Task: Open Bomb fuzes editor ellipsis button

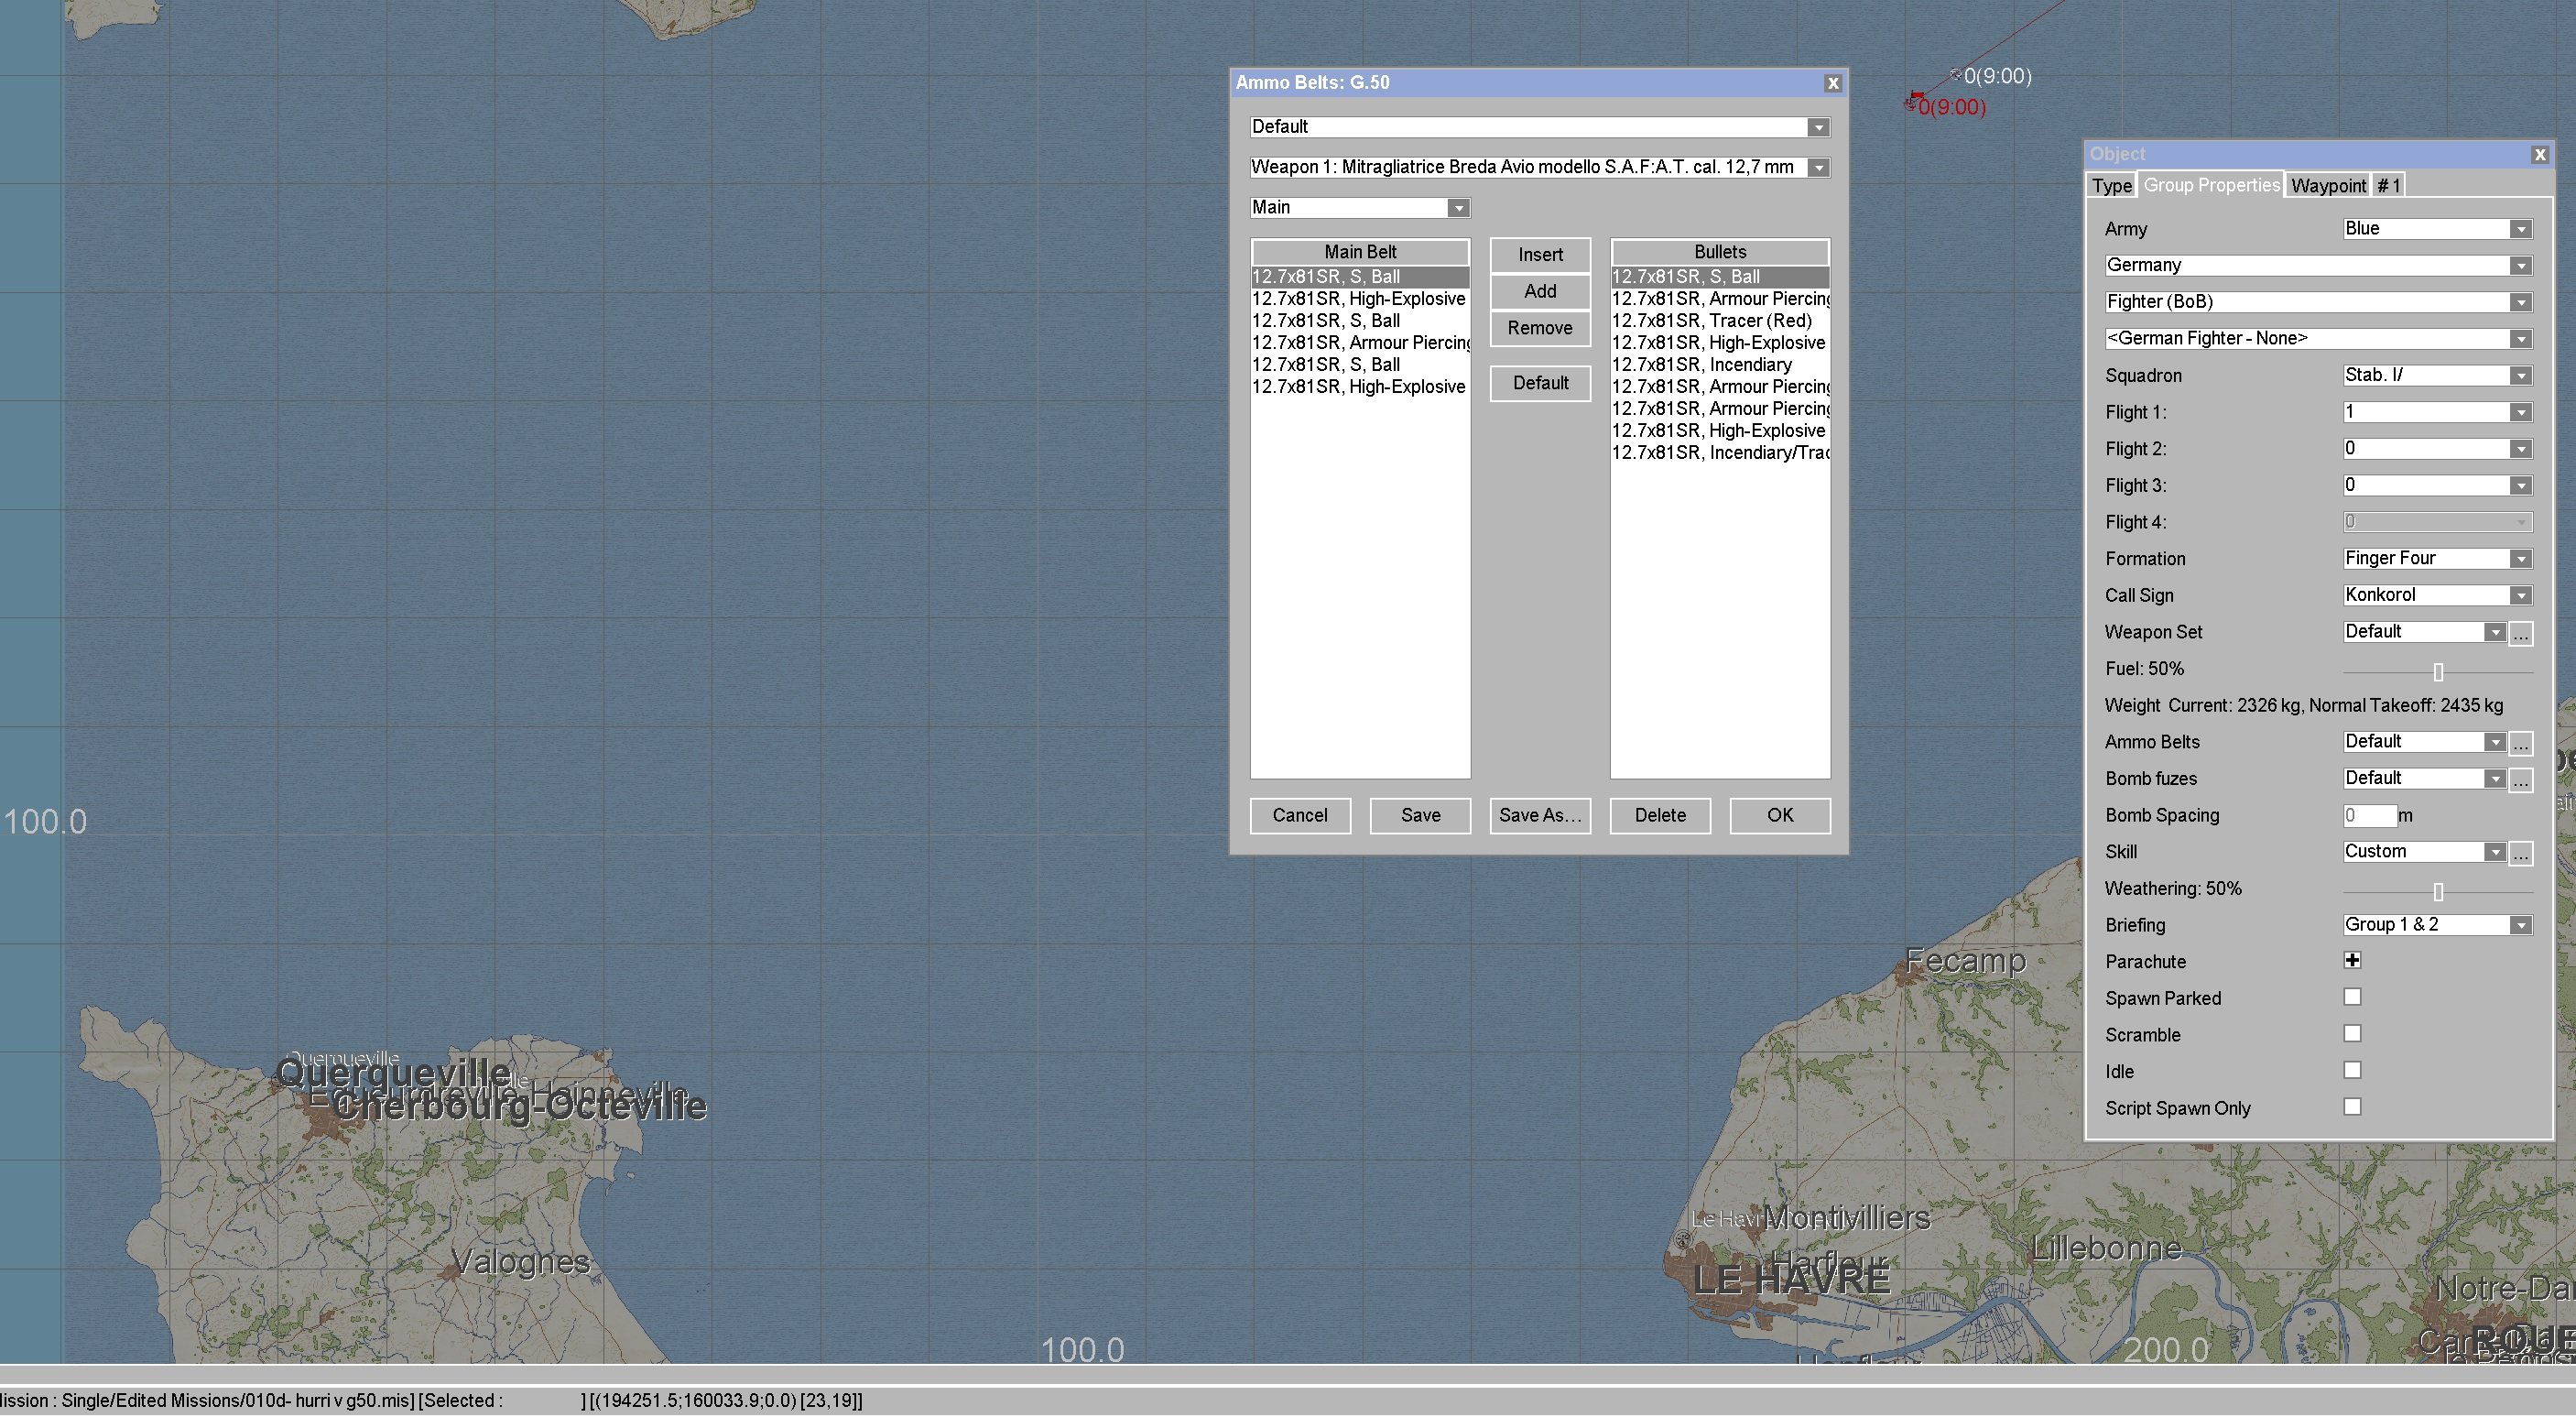Action: (x=2520, y=780)
